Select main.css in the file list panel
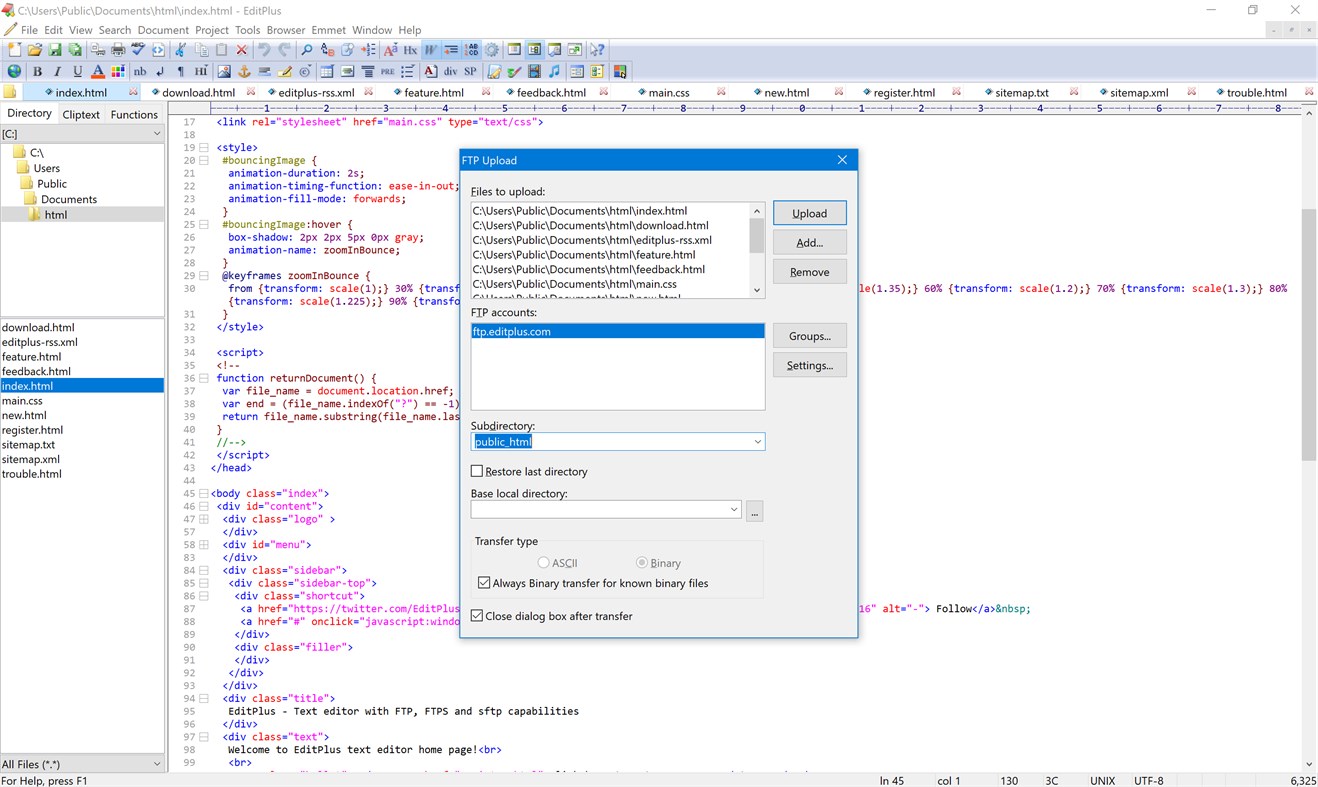 coord(22,401)
